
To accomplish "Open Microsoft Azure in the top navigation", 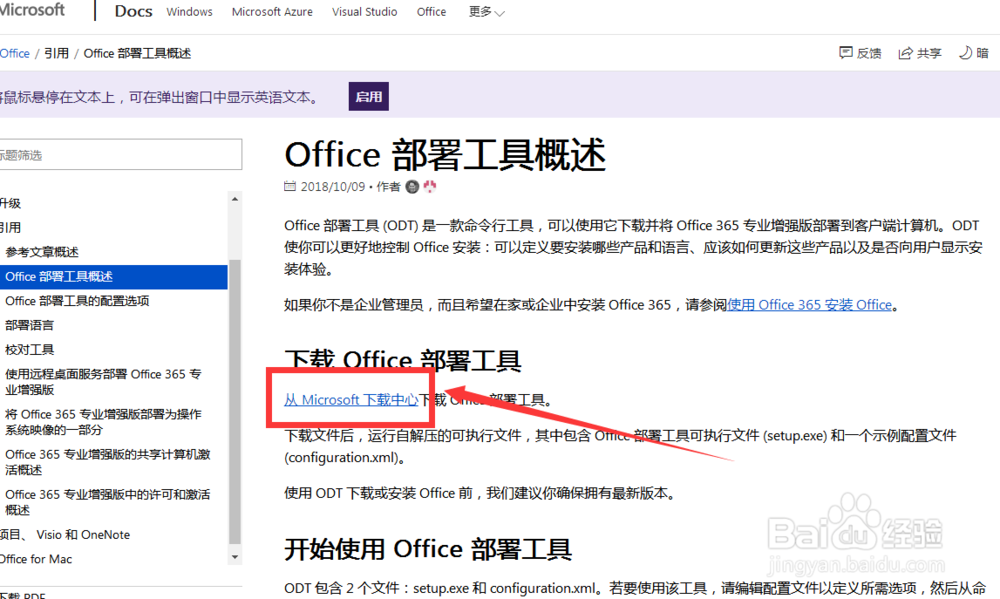I will [x=272, y=11].
